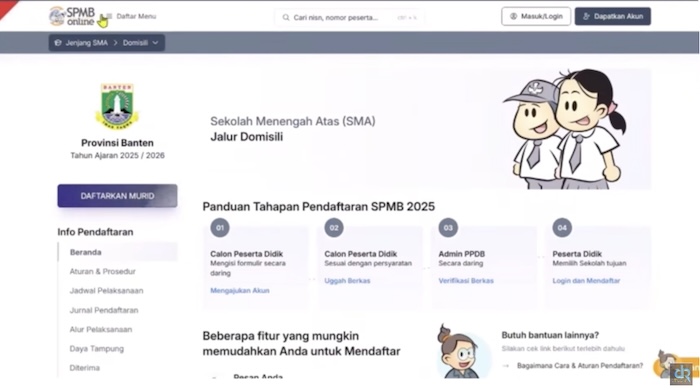Follow the Mengajukan Akun link

click(x=240, y=290)
